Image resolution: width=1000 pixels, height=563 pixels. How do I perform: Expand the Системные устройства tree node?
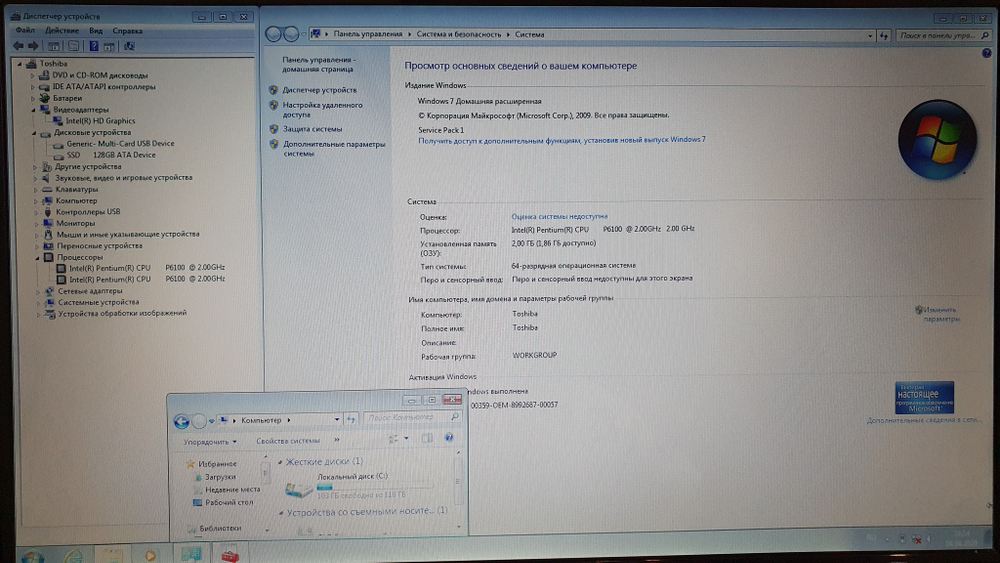point(38,303)
